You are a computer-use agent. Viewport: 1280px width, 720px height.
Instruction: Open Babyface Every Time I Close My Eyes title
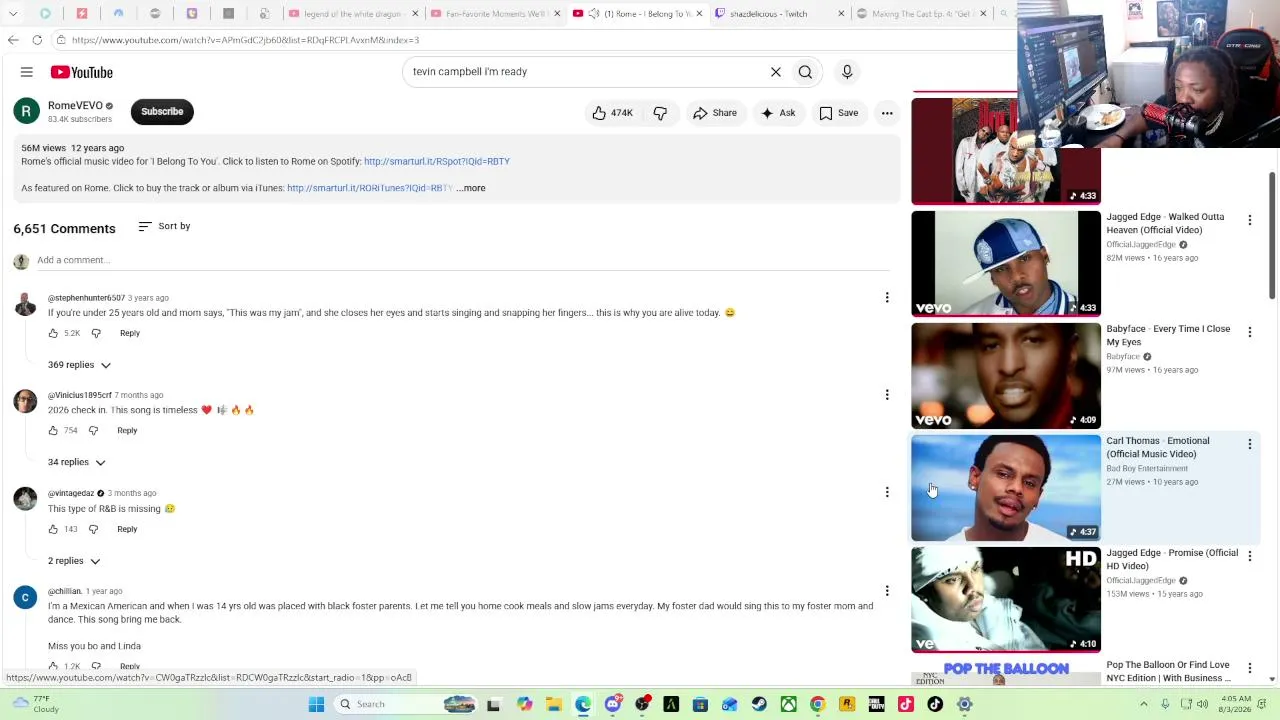click(1168, 335)
